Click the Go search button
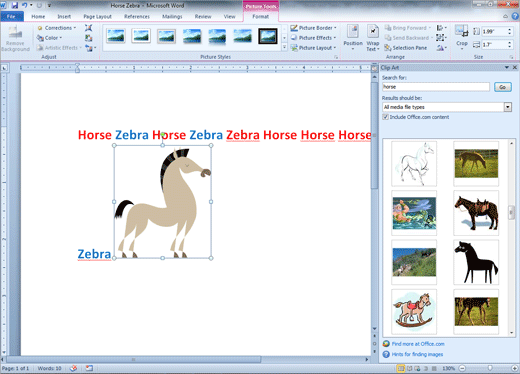 coord(503,87)
